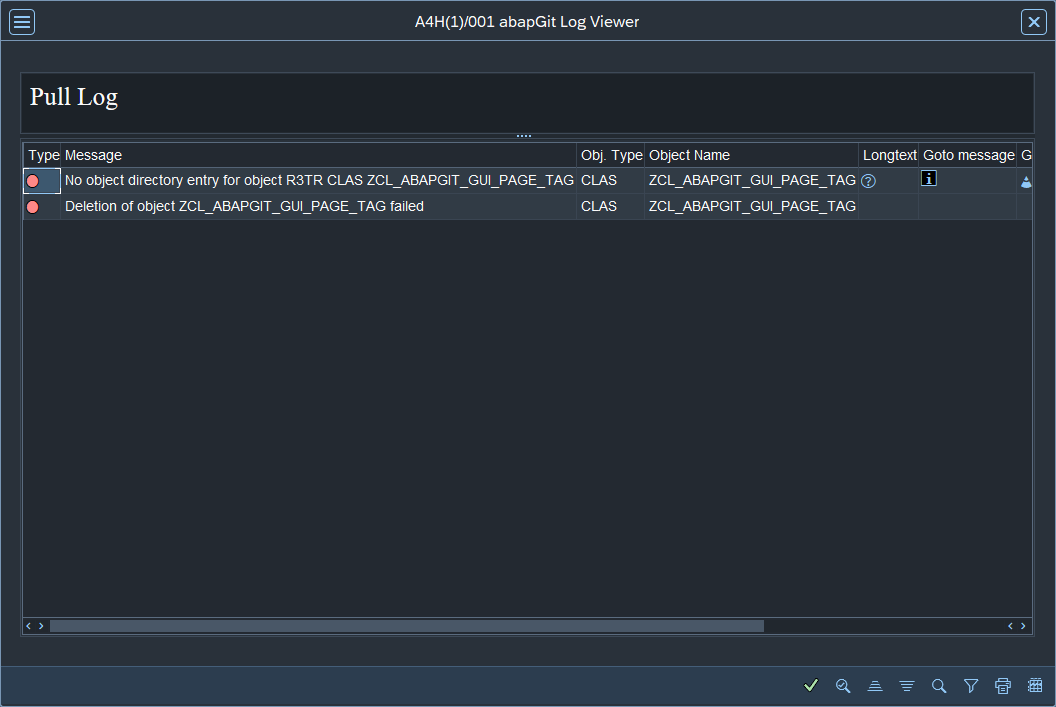
Task: Select the Goto message column header
Action: (968, 156)
